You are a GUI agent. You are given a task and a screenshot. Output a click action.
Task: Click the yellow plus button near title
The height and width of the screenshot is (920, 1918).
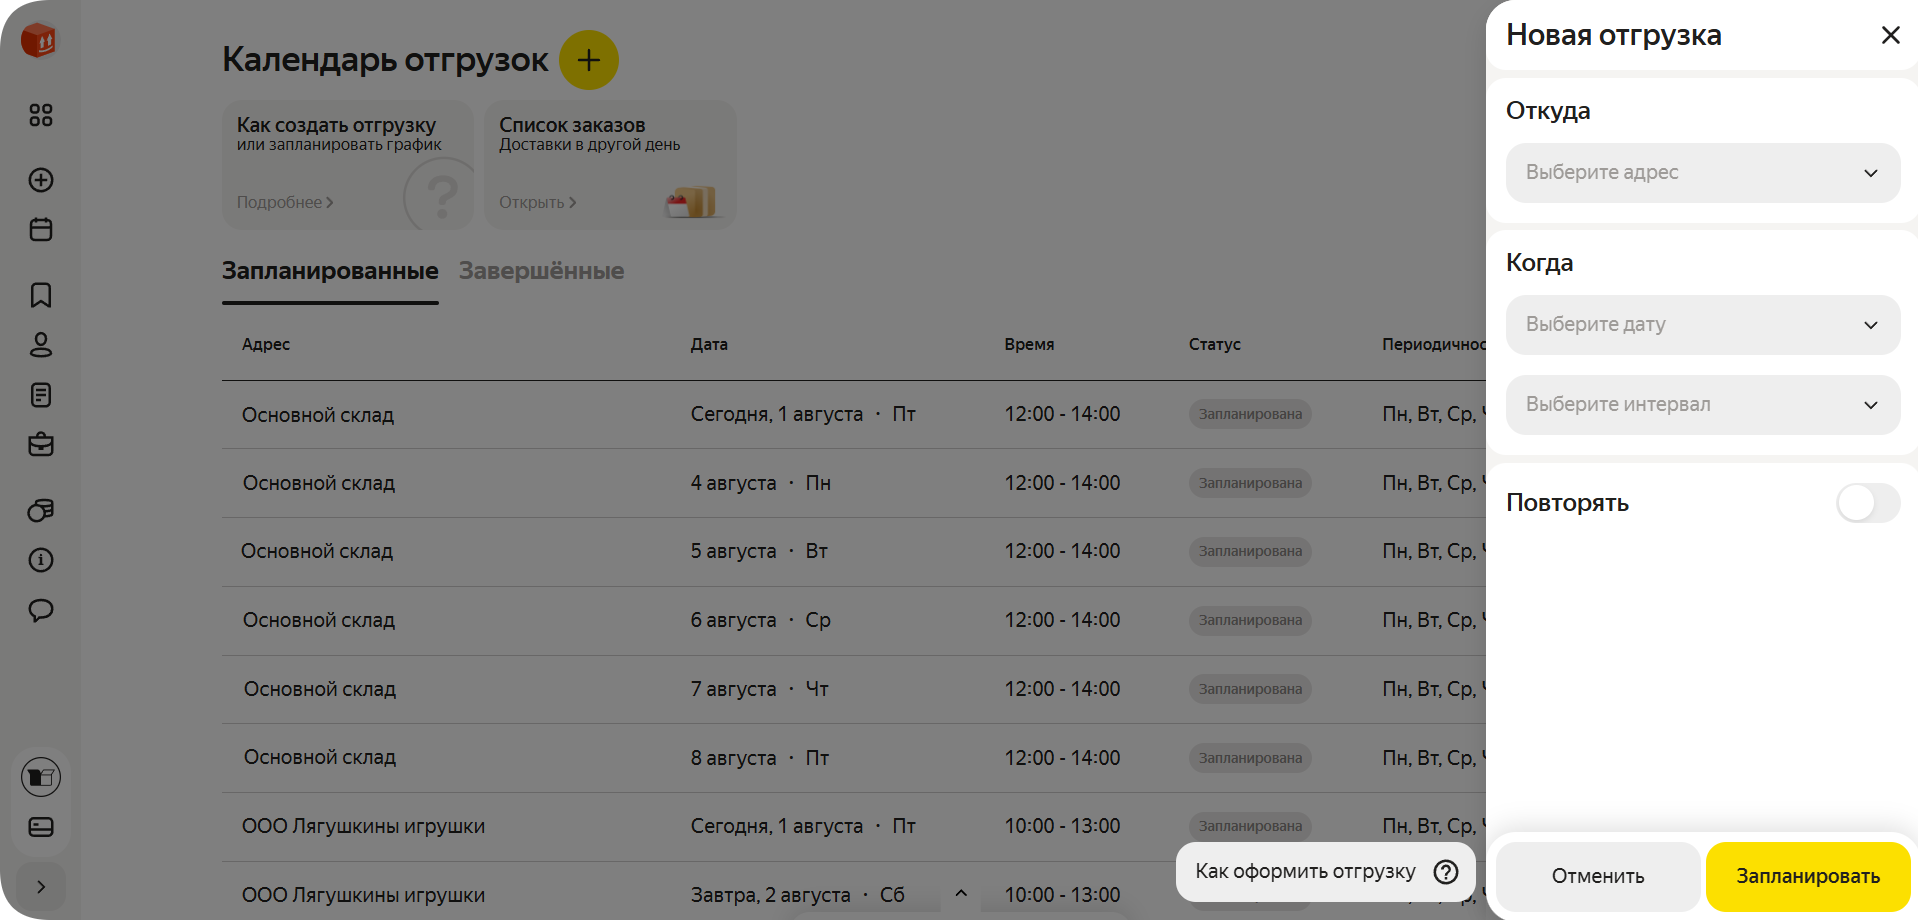tap(588, 60)
